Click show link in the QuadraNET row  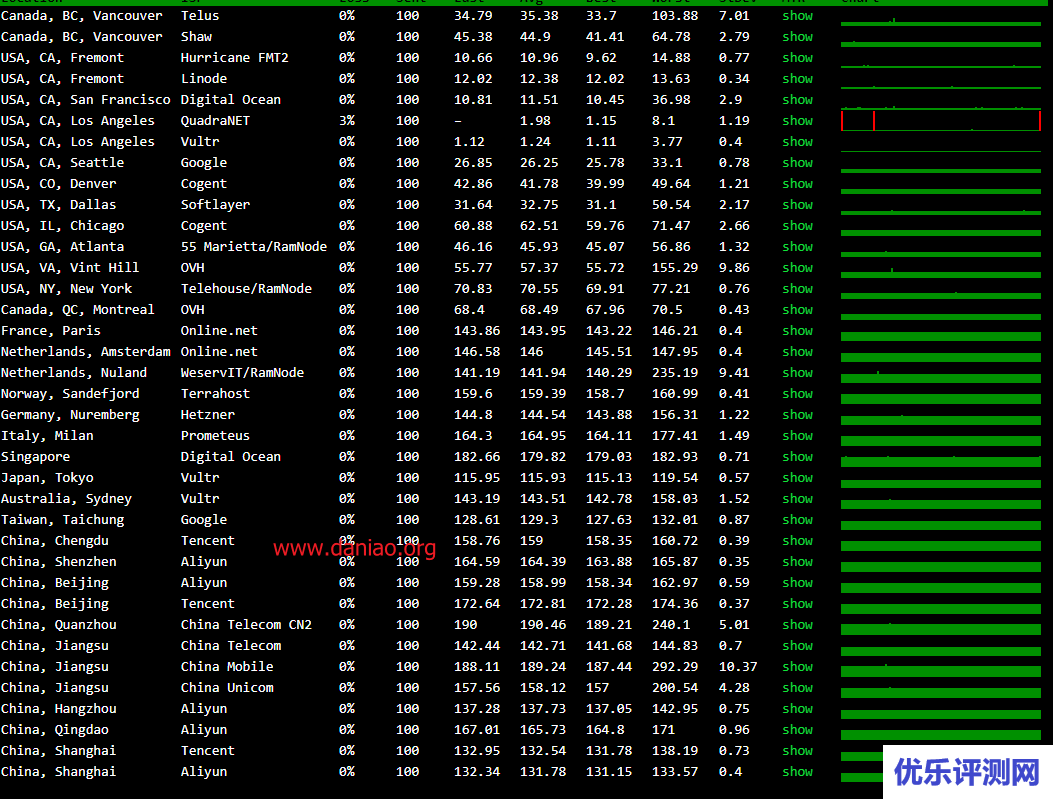point(797,121)
